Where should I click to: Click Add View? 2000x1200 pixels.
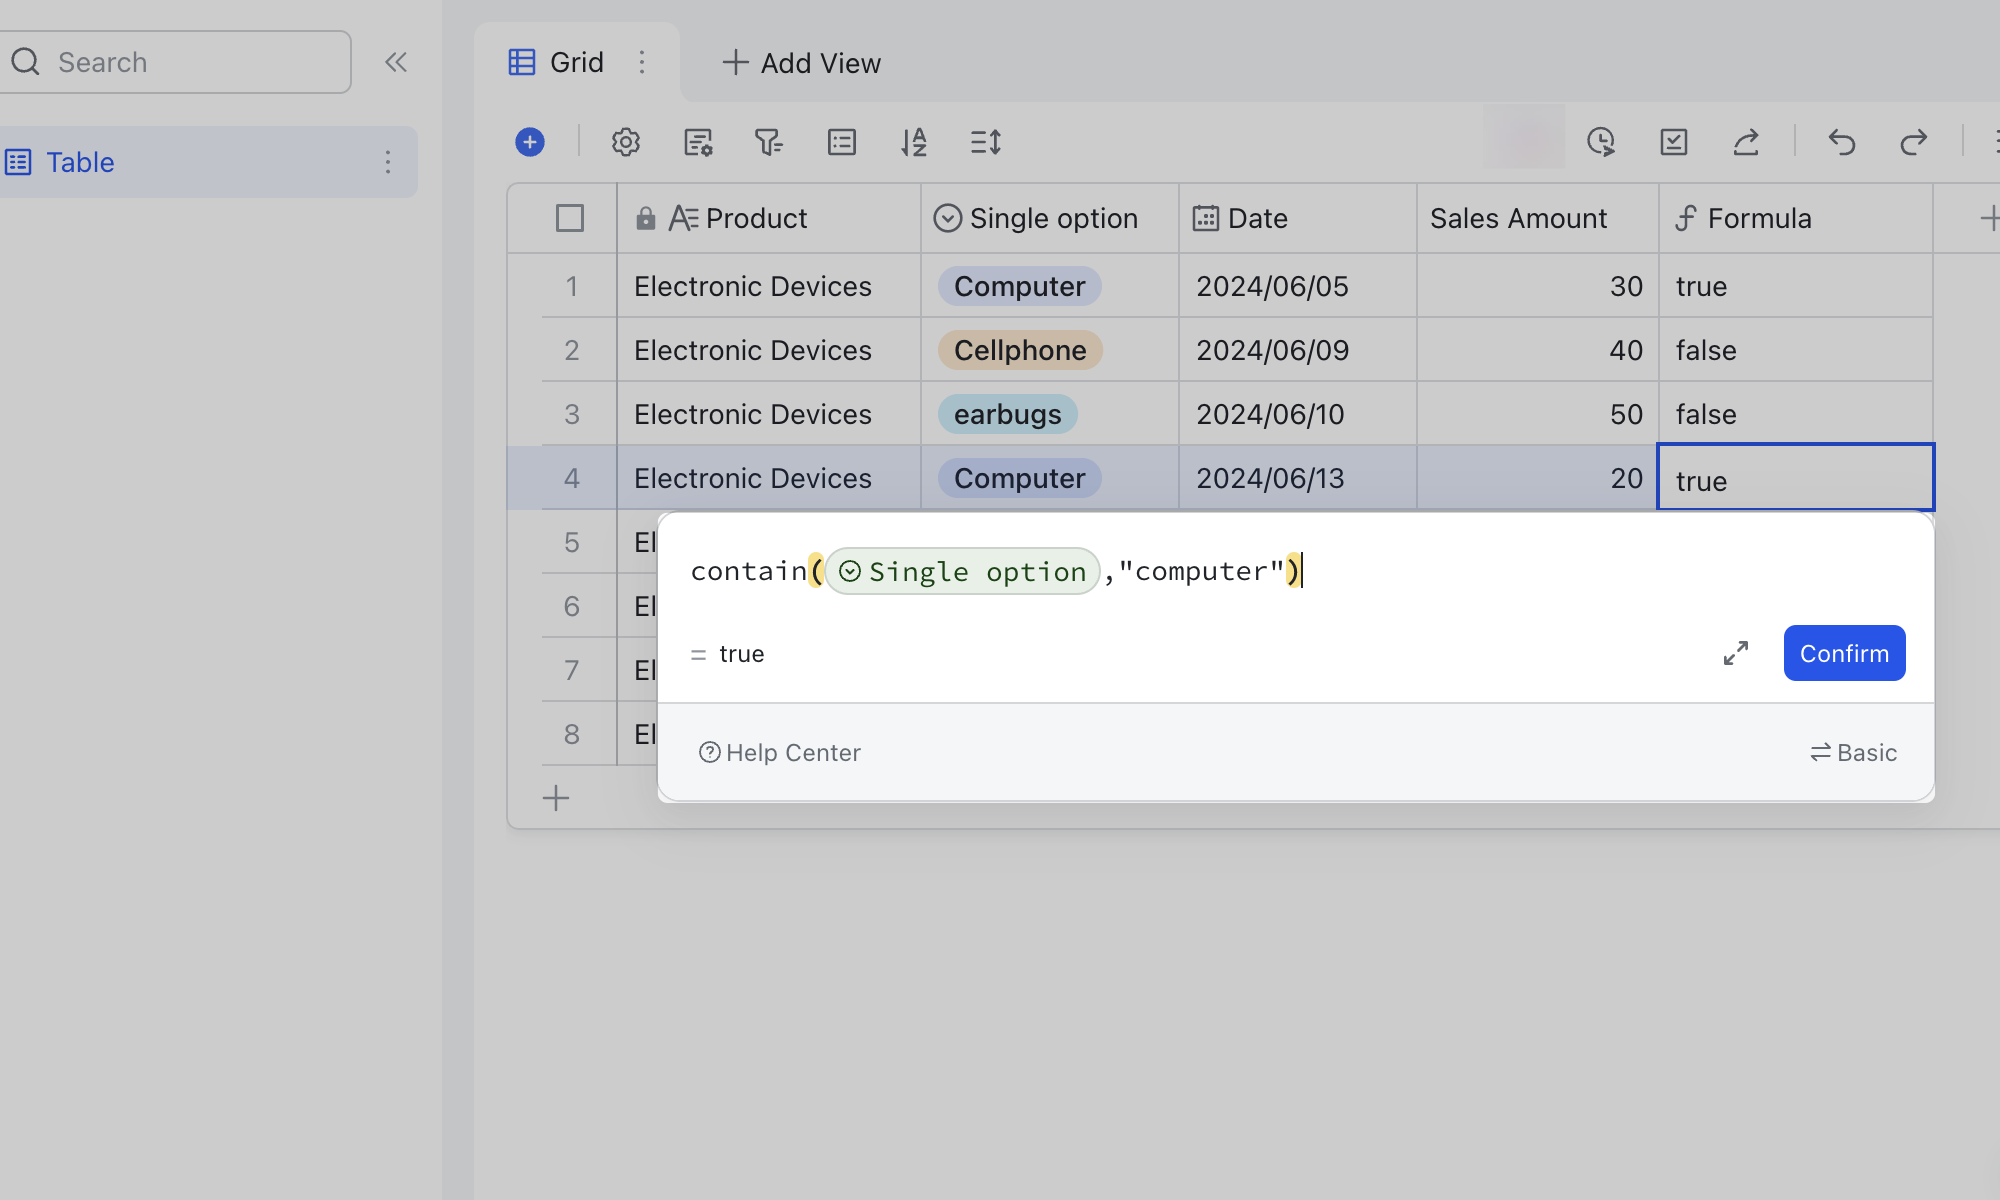(x=799, y=62)
